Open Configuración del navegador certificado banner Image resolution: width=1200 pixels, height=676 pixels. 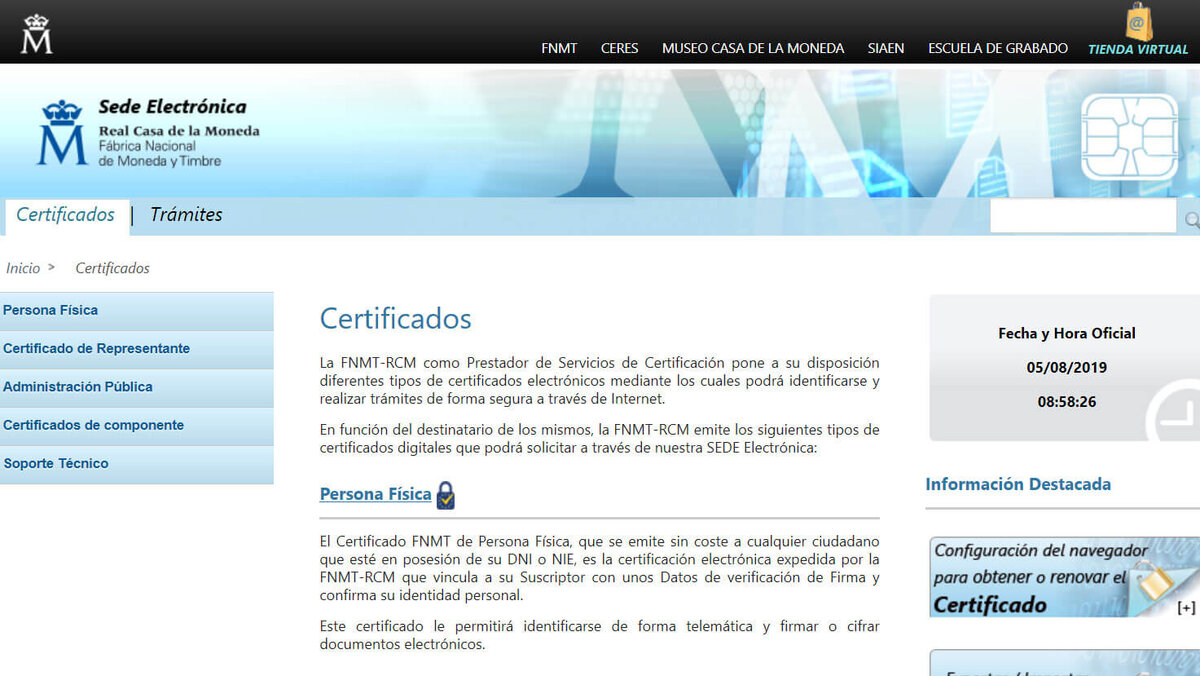point(1064,577)
